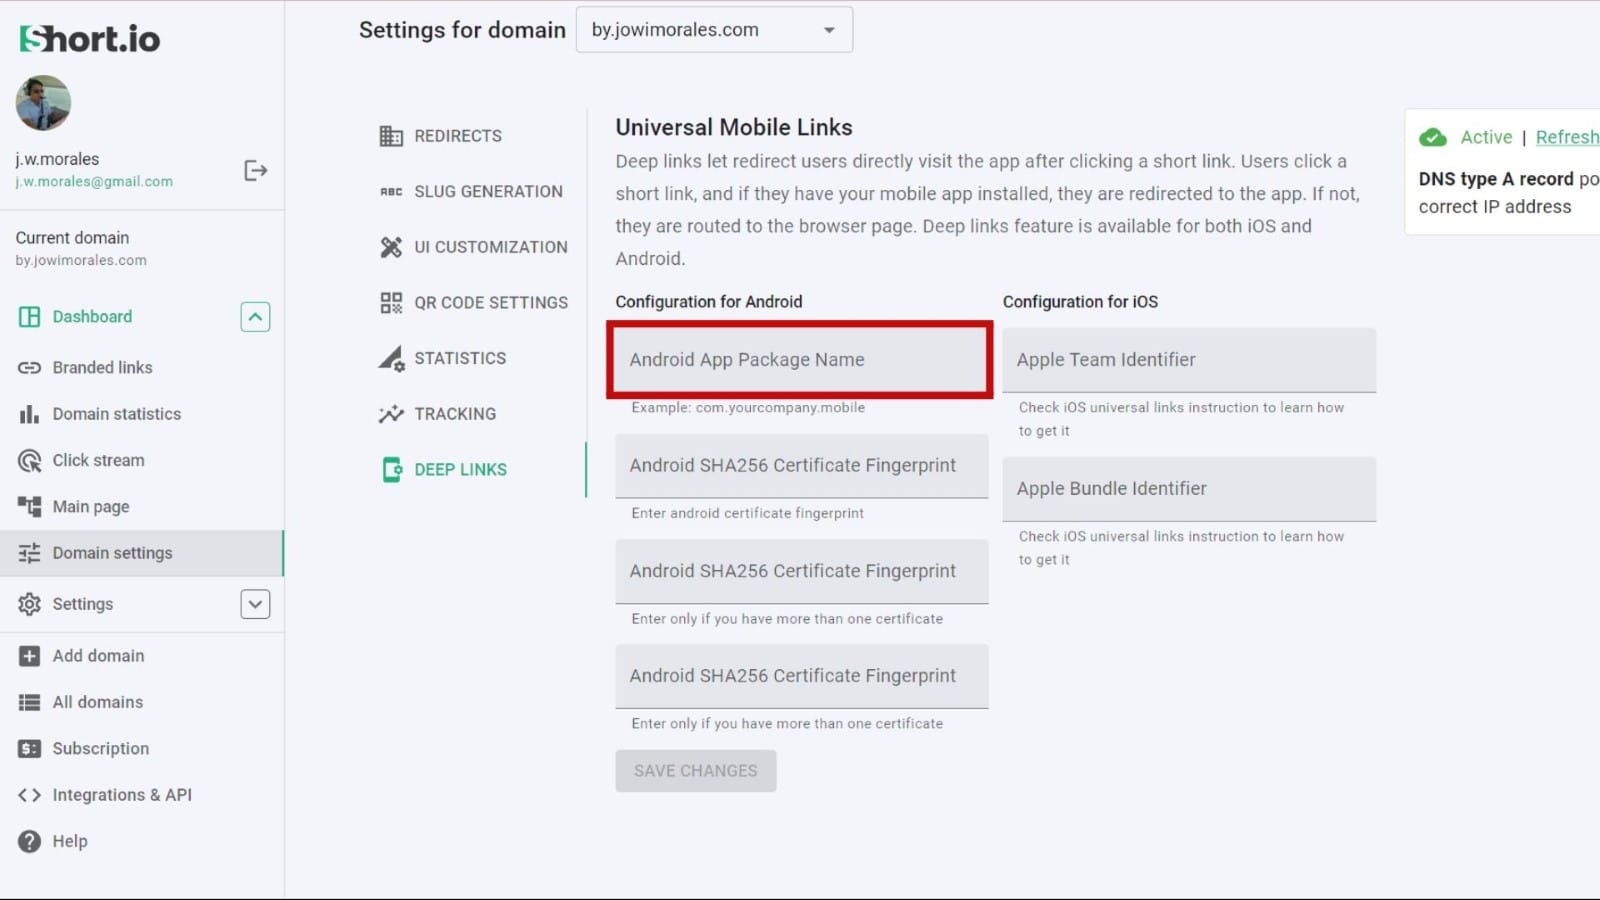Click the first Android SHA256 Certificate Fingerprint field

click(801, 466)
